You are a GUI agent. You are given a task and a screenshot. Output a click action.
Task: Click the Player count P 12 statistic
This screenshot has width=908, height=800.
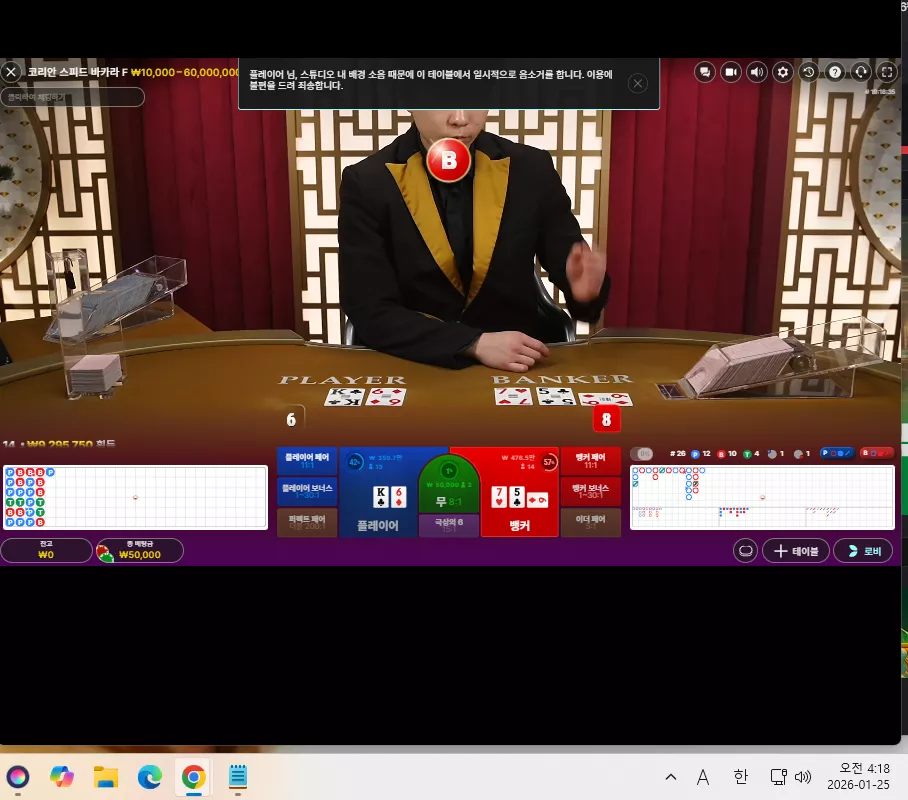(701, 454)
